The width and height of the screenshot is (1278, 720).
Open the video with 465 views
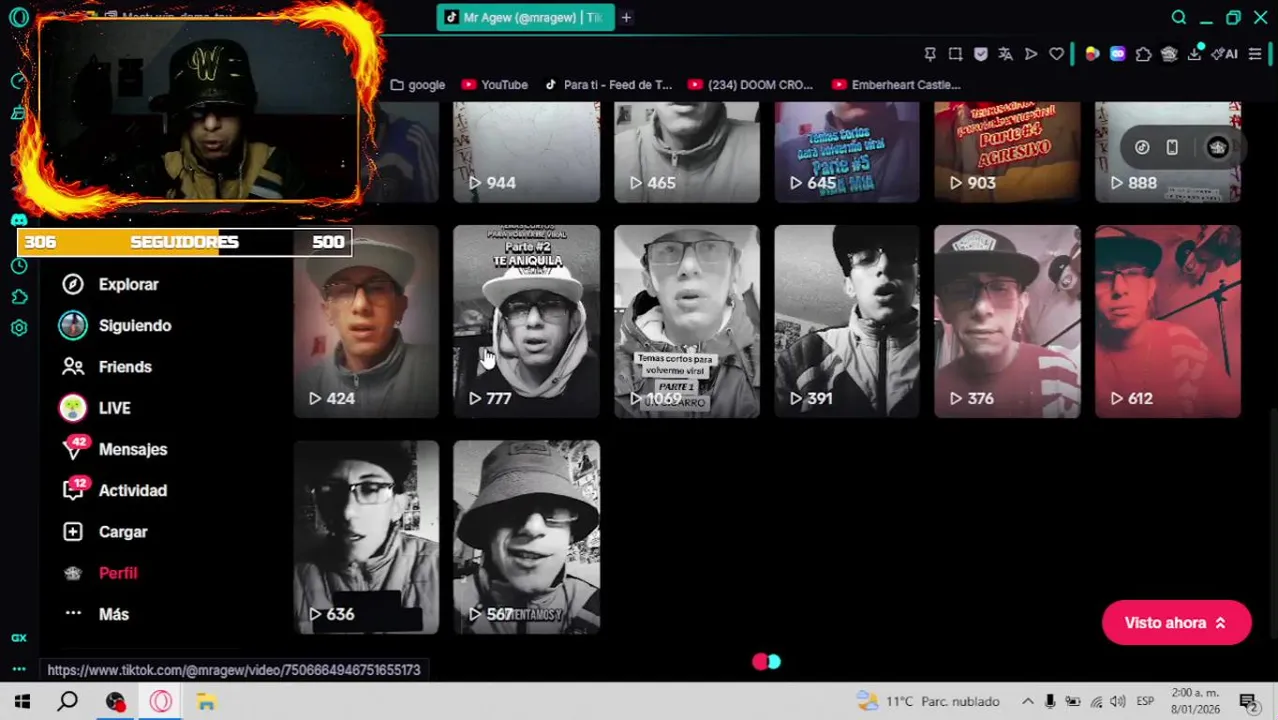687,152
